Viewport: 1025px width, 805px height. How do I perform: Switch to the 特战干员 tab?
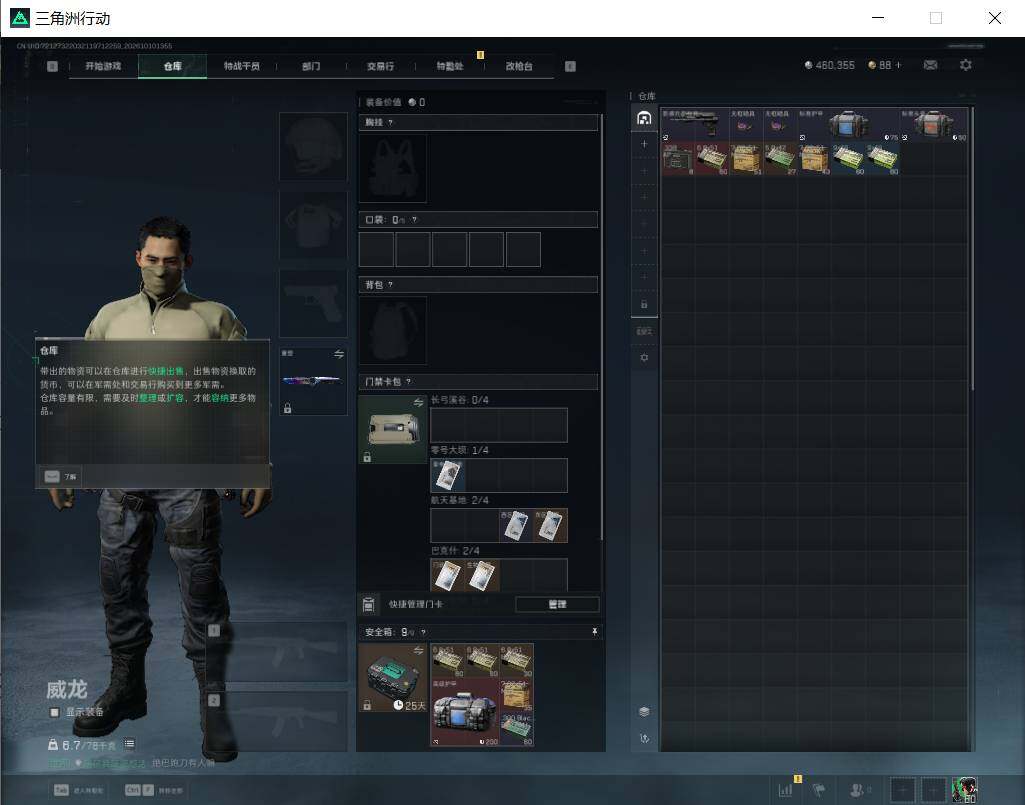click(x=242, y=66)
